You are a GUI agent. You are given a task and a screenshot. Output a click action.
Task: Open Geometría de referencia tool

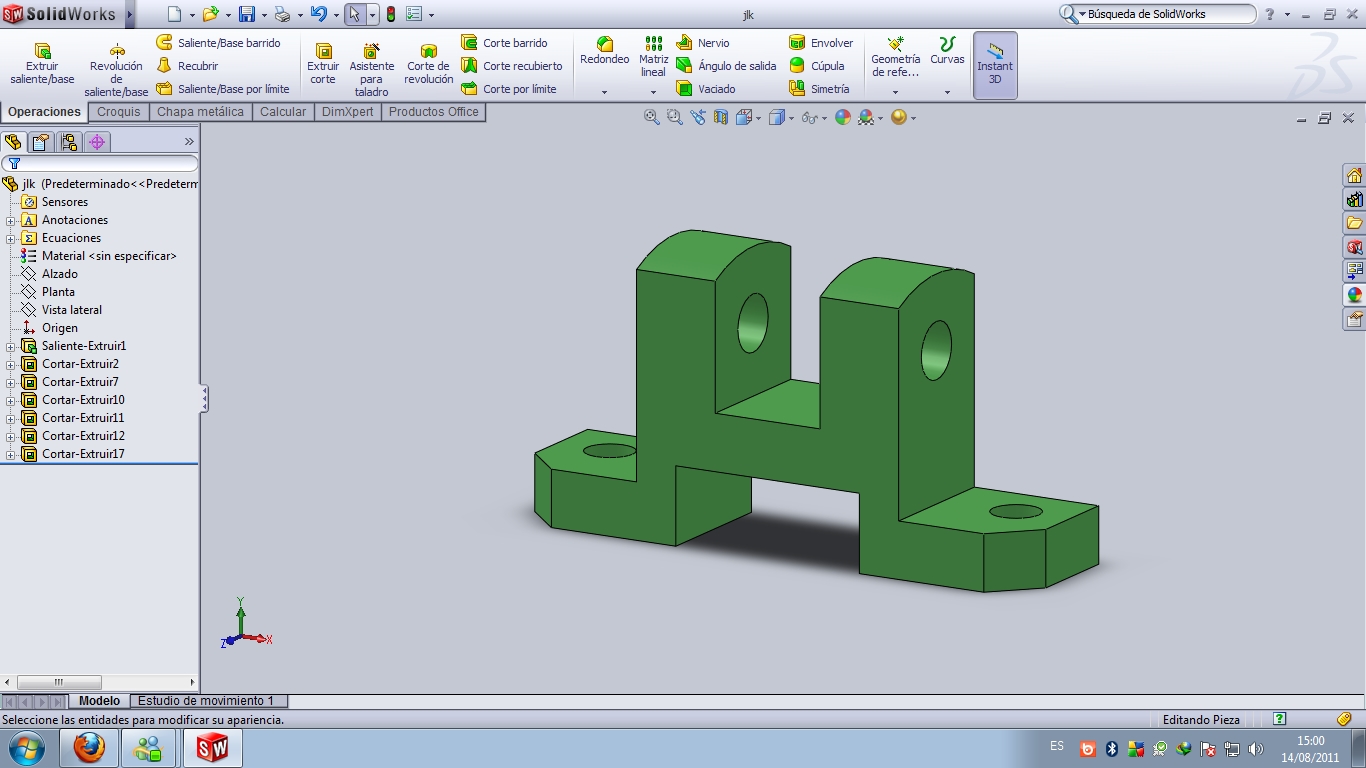coord(895,57)
